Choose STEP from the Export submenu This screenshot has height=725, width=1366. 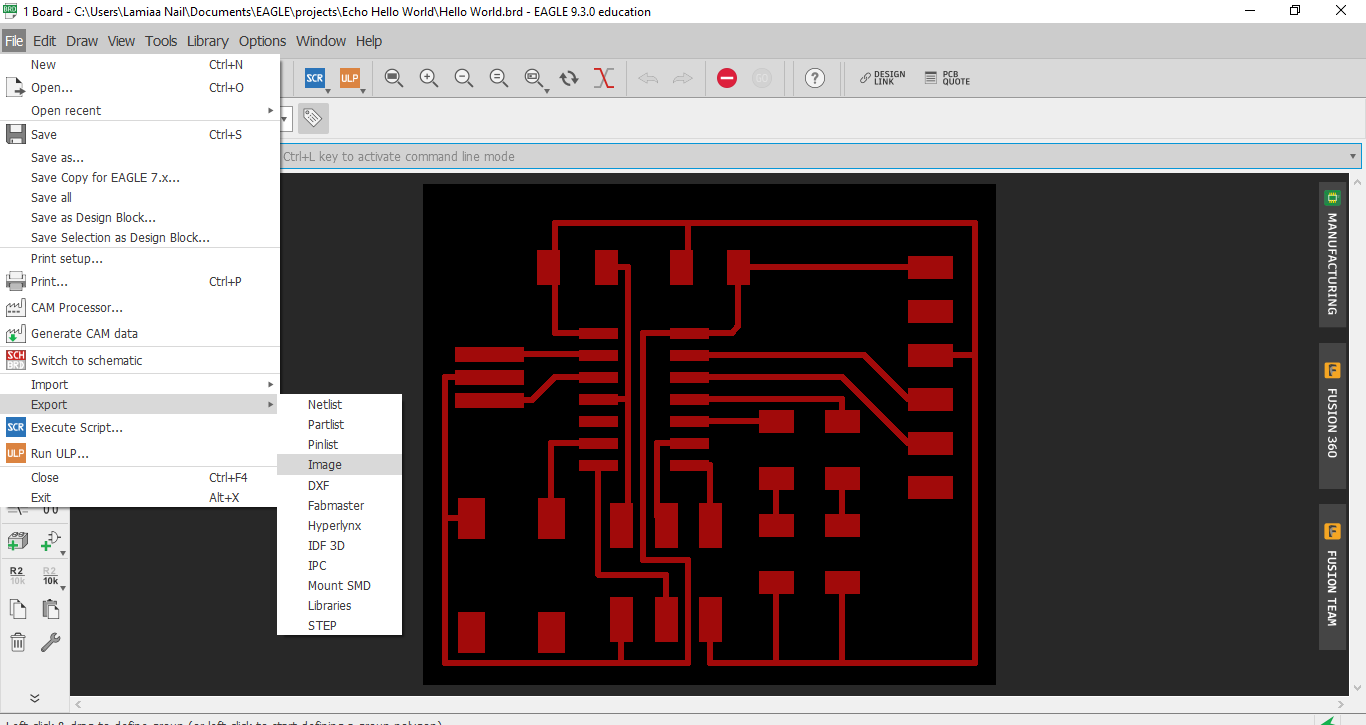tap(339, 625)
